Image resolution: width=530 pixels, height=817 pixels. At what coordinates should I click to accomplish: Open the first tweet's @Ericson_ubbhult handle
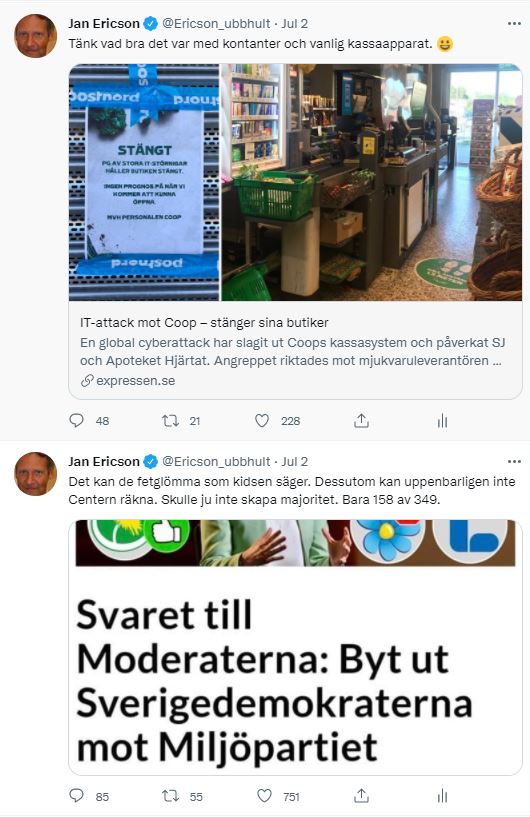pyautogui.click(x=216, y=23)
